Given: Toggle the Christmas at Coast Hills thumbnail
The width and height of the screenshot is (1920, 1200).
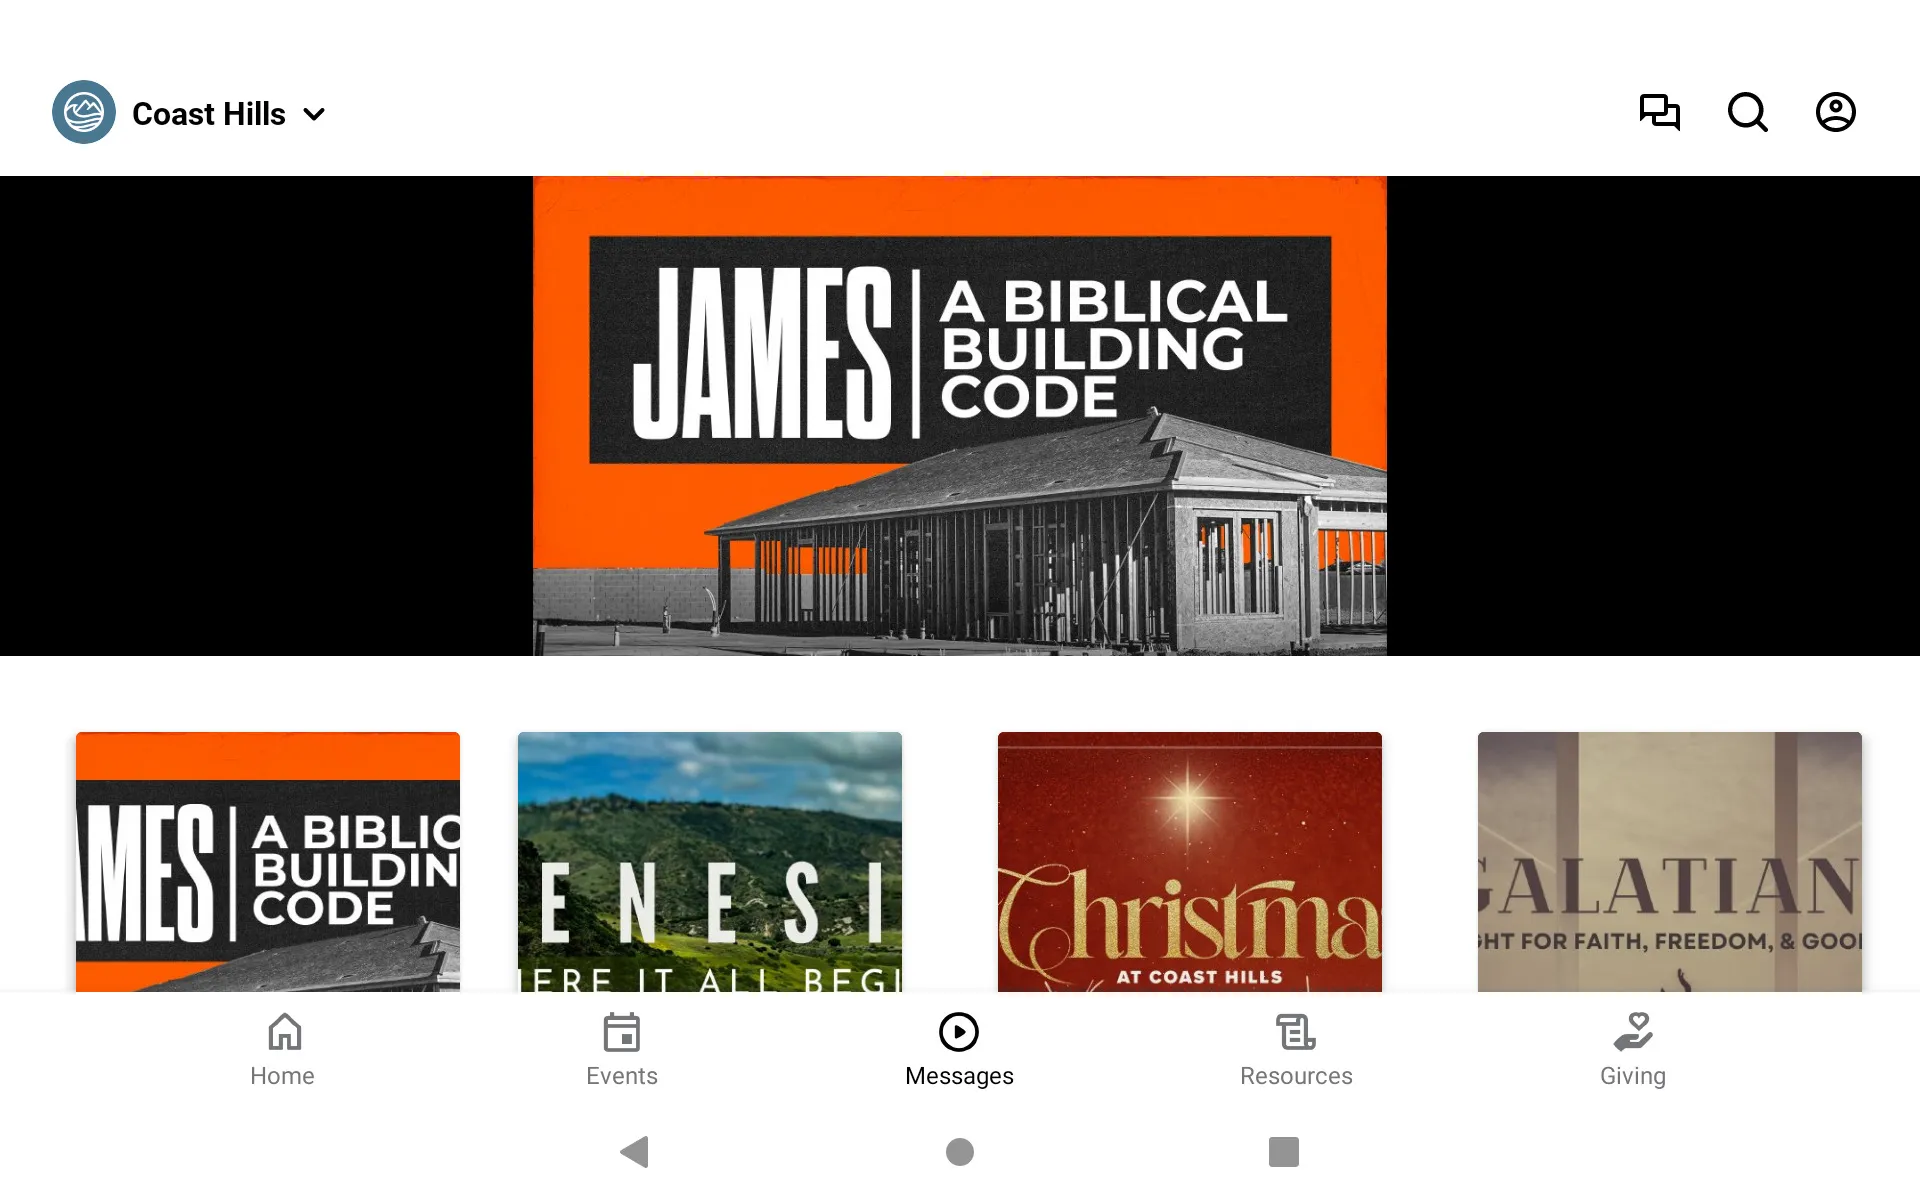Looking at the screenshot, I should [1190, 863].
